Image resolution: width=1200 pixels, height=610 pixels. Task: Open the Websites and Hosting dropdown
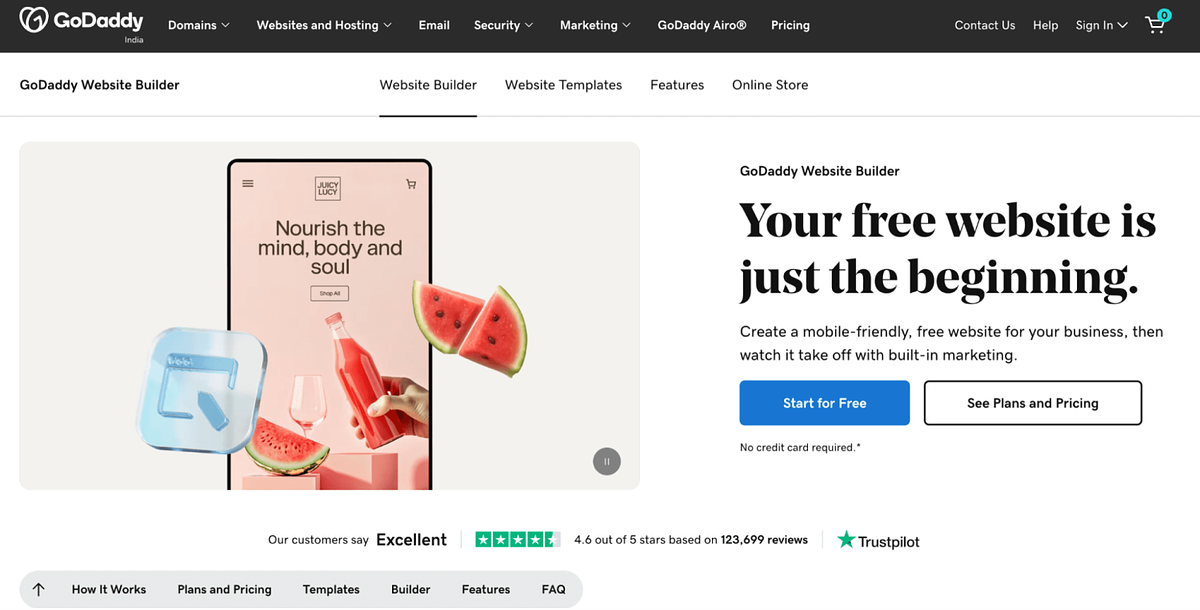click(322, 25)
